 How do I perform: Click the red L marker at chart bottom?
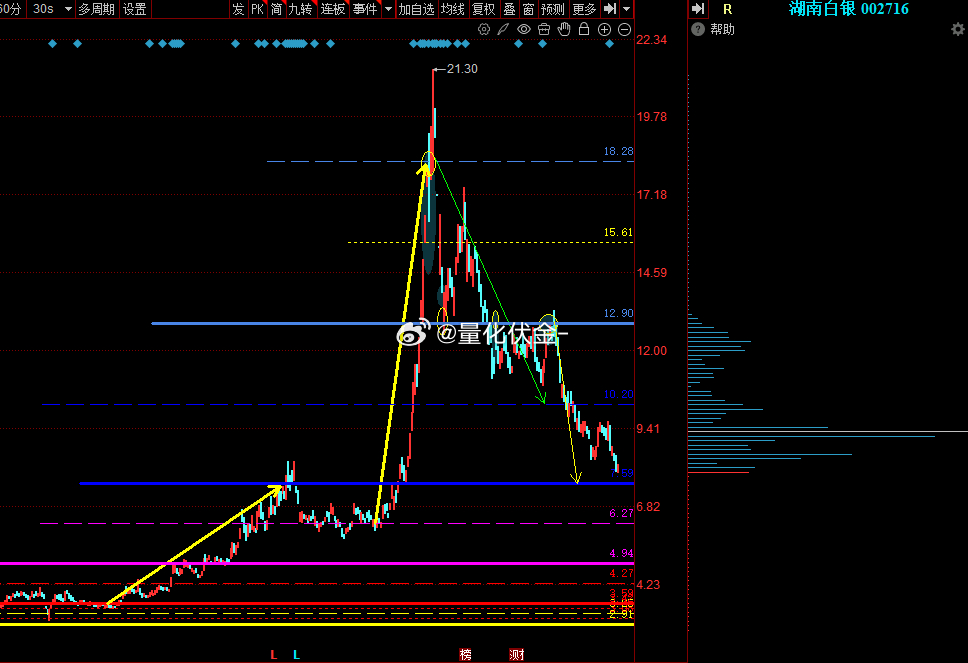(x=273, y=654)
